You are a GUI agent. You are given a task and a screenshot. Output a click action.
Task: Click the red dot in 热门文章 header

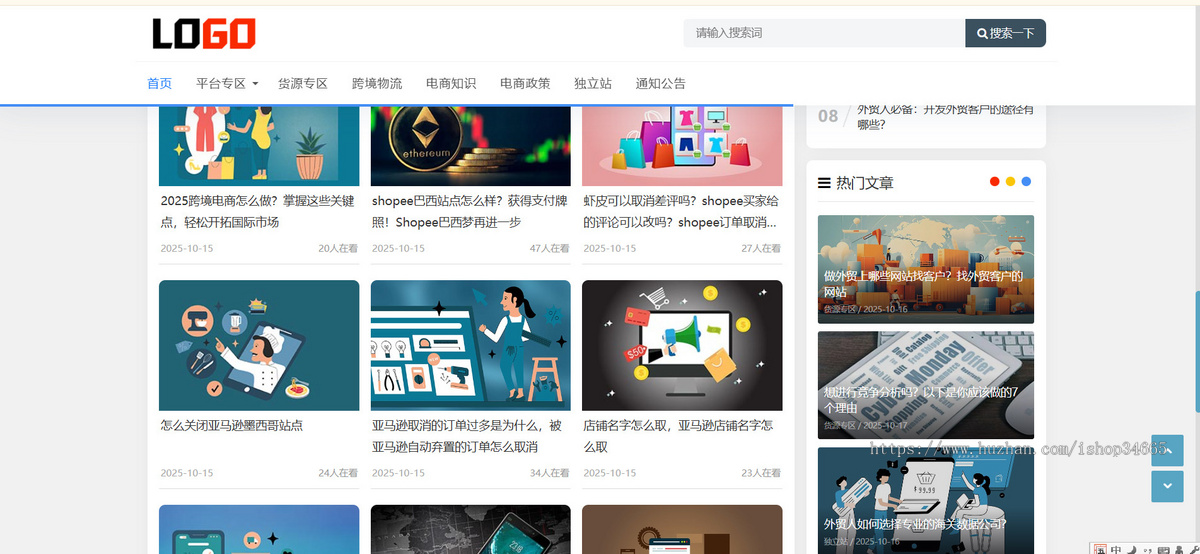(x=994, y=181)
